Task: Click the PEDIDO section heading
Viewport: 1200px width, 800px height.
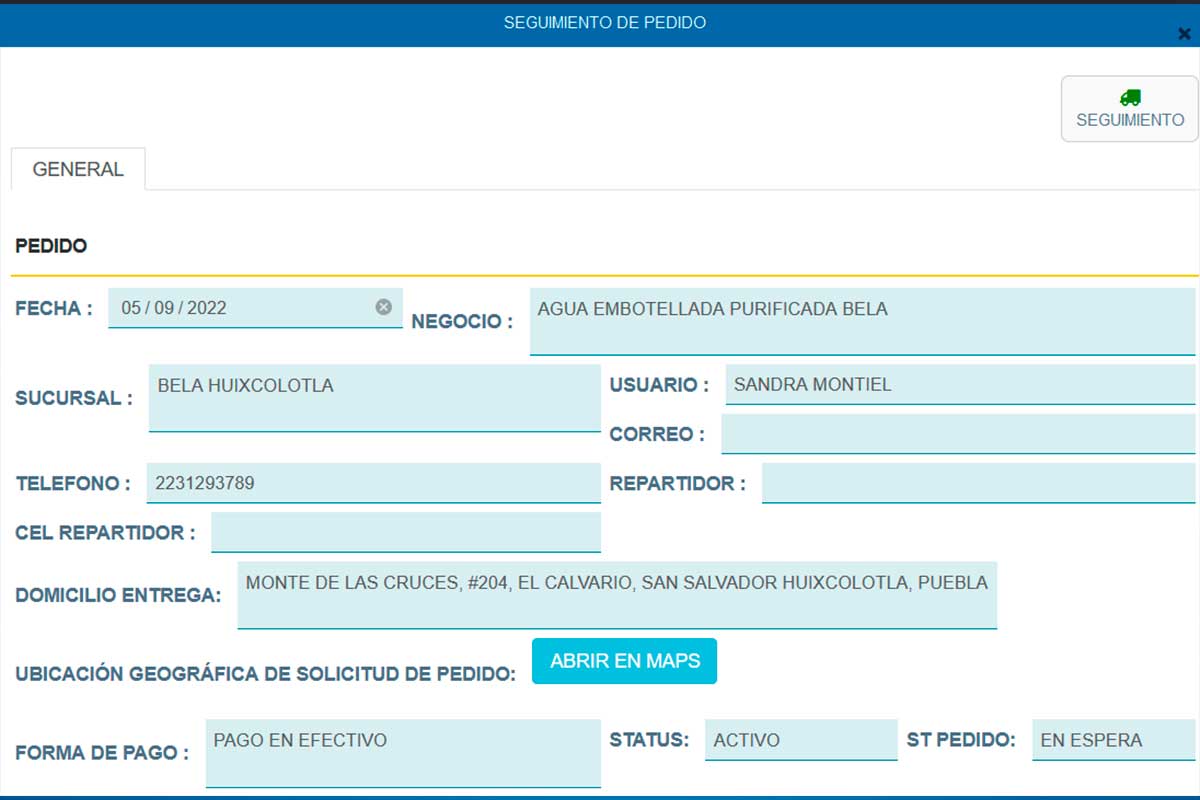Action: [x=51, y=246]
